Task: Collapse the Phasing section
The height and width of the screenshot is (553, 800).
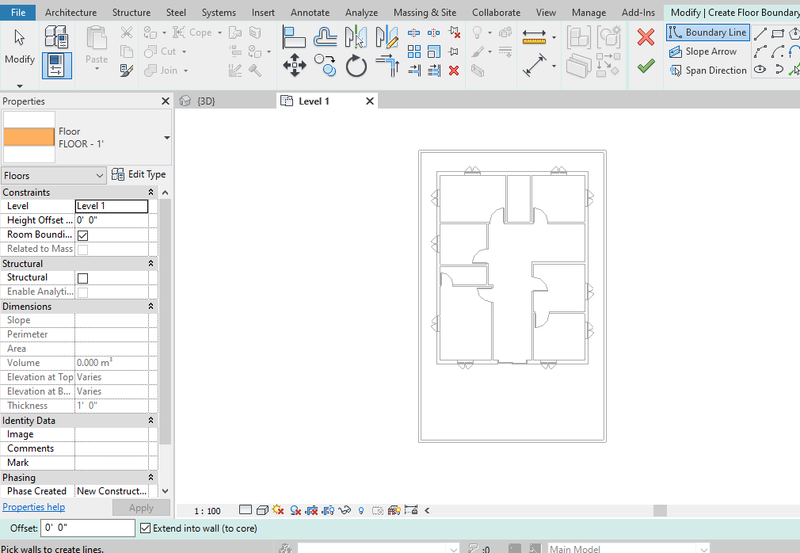Action: tap(151, 477)
